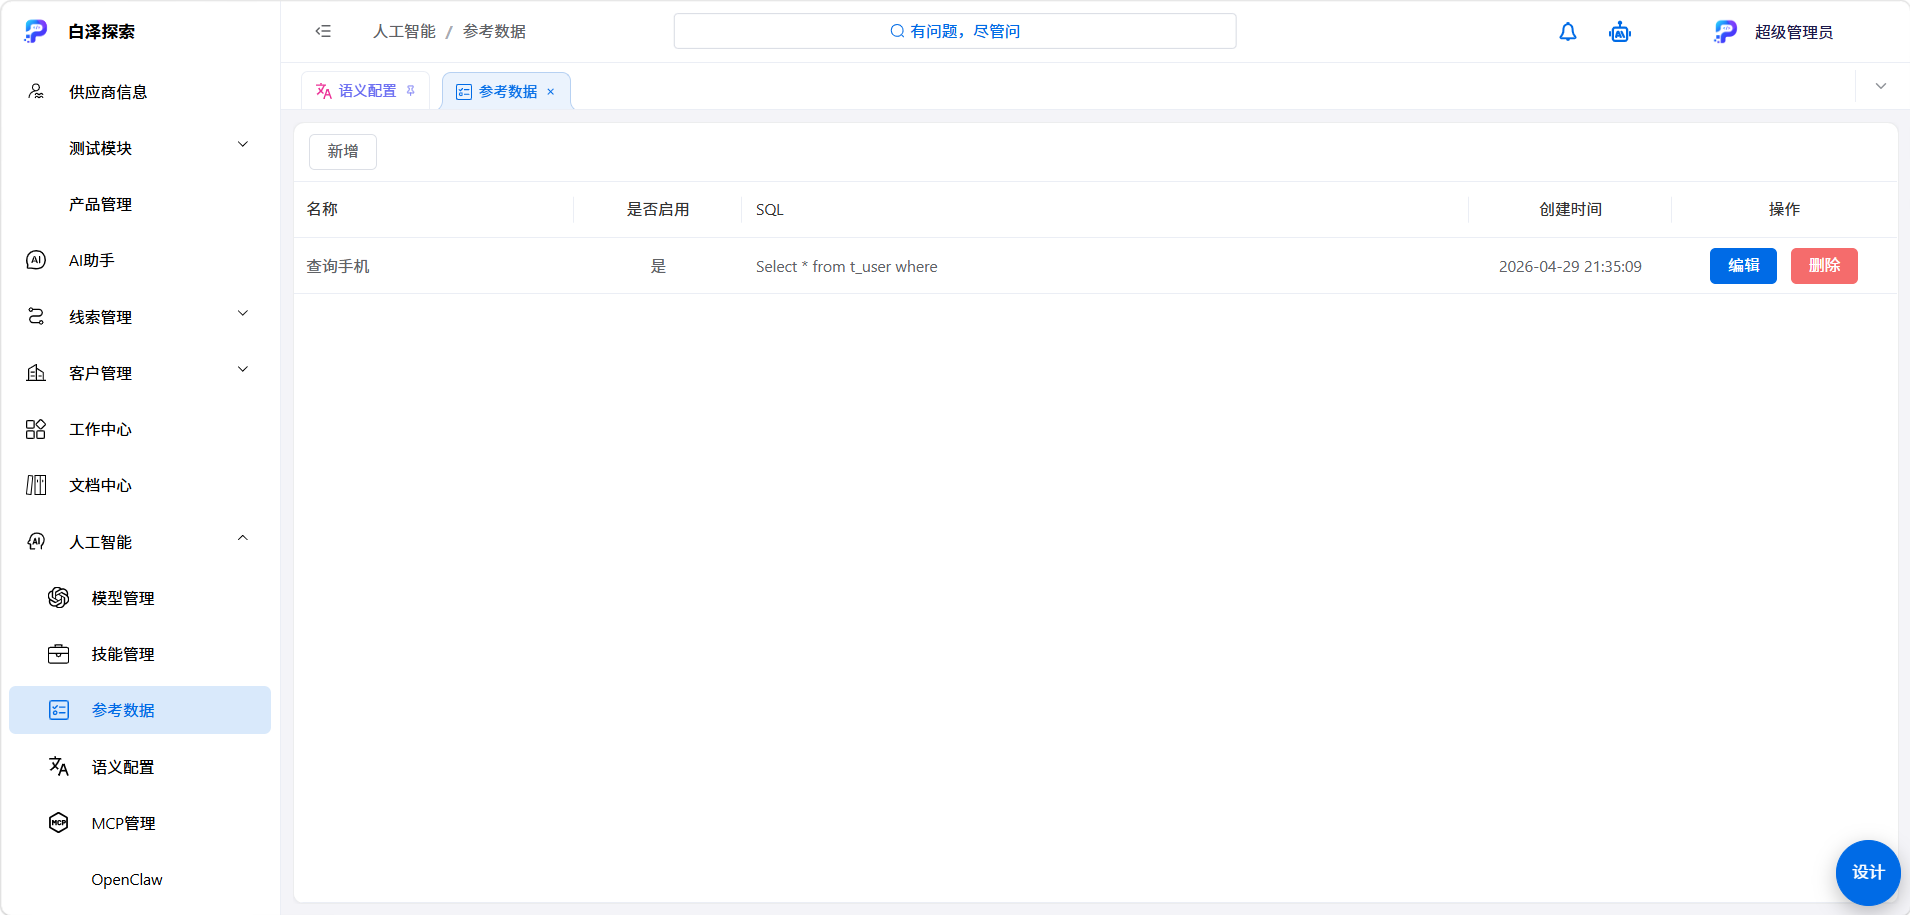The width and height of the screenshot is (1910, 915).
Task: Open OpenClaw in the sidebar
Action: pos(140,879)
